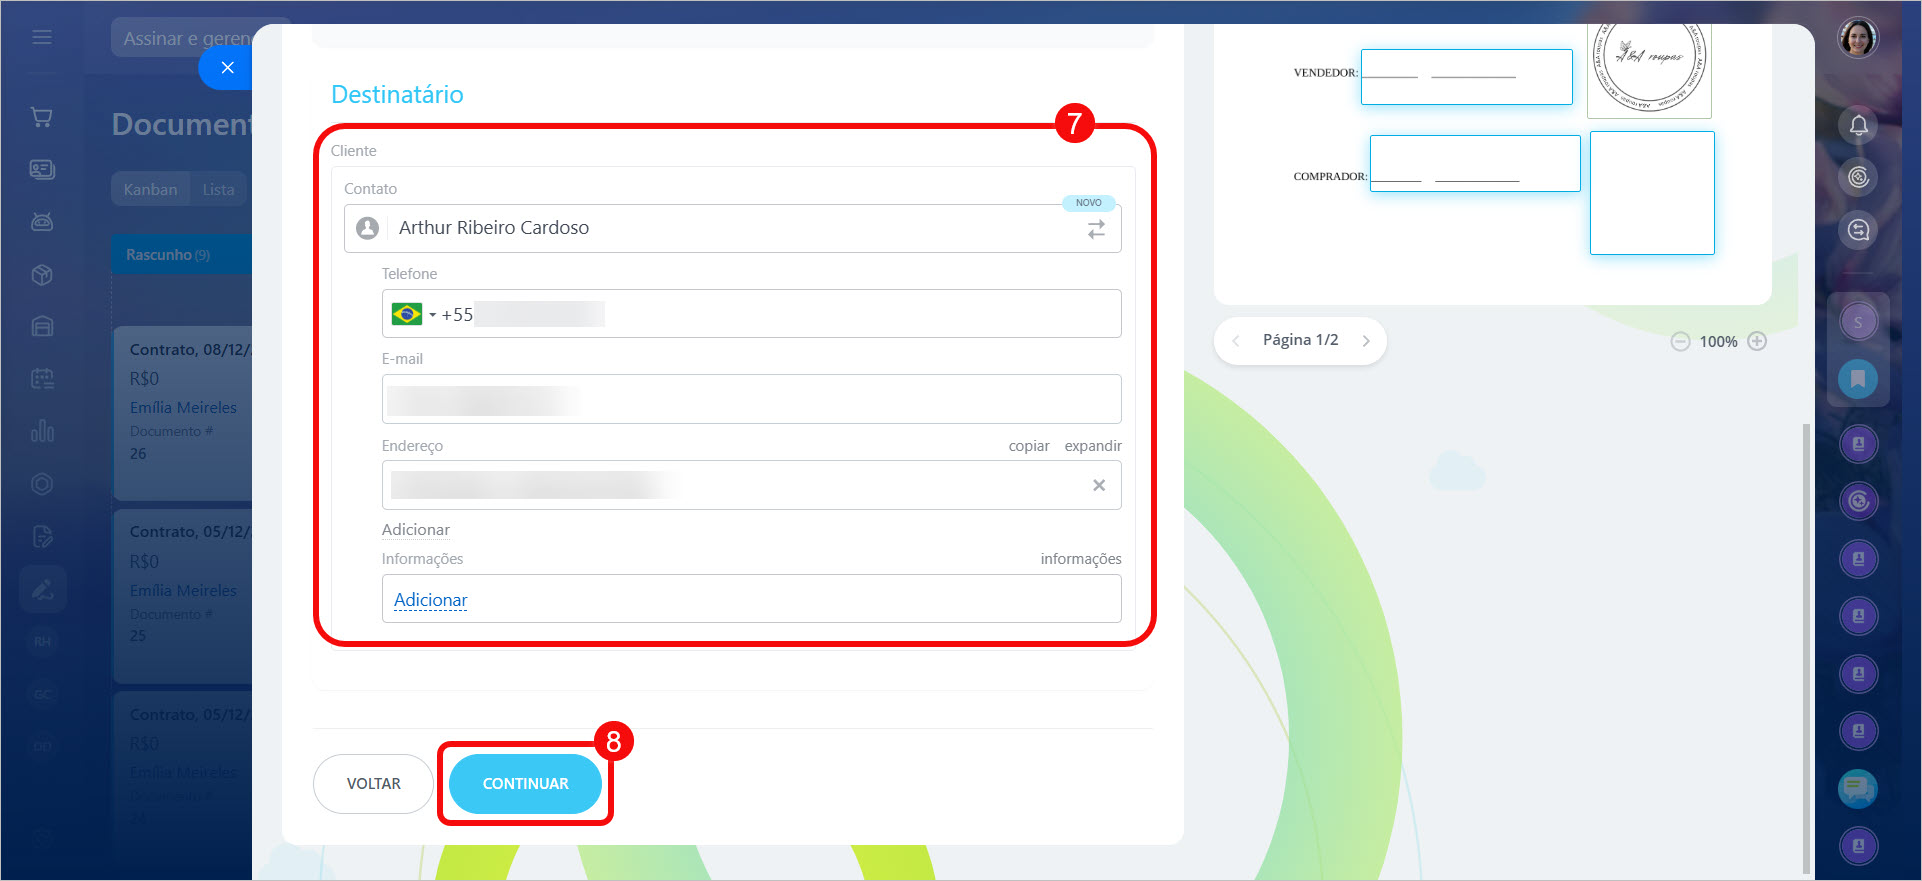
Task: Open the box inventory sidebar icon
Action: tap(42, 274)
